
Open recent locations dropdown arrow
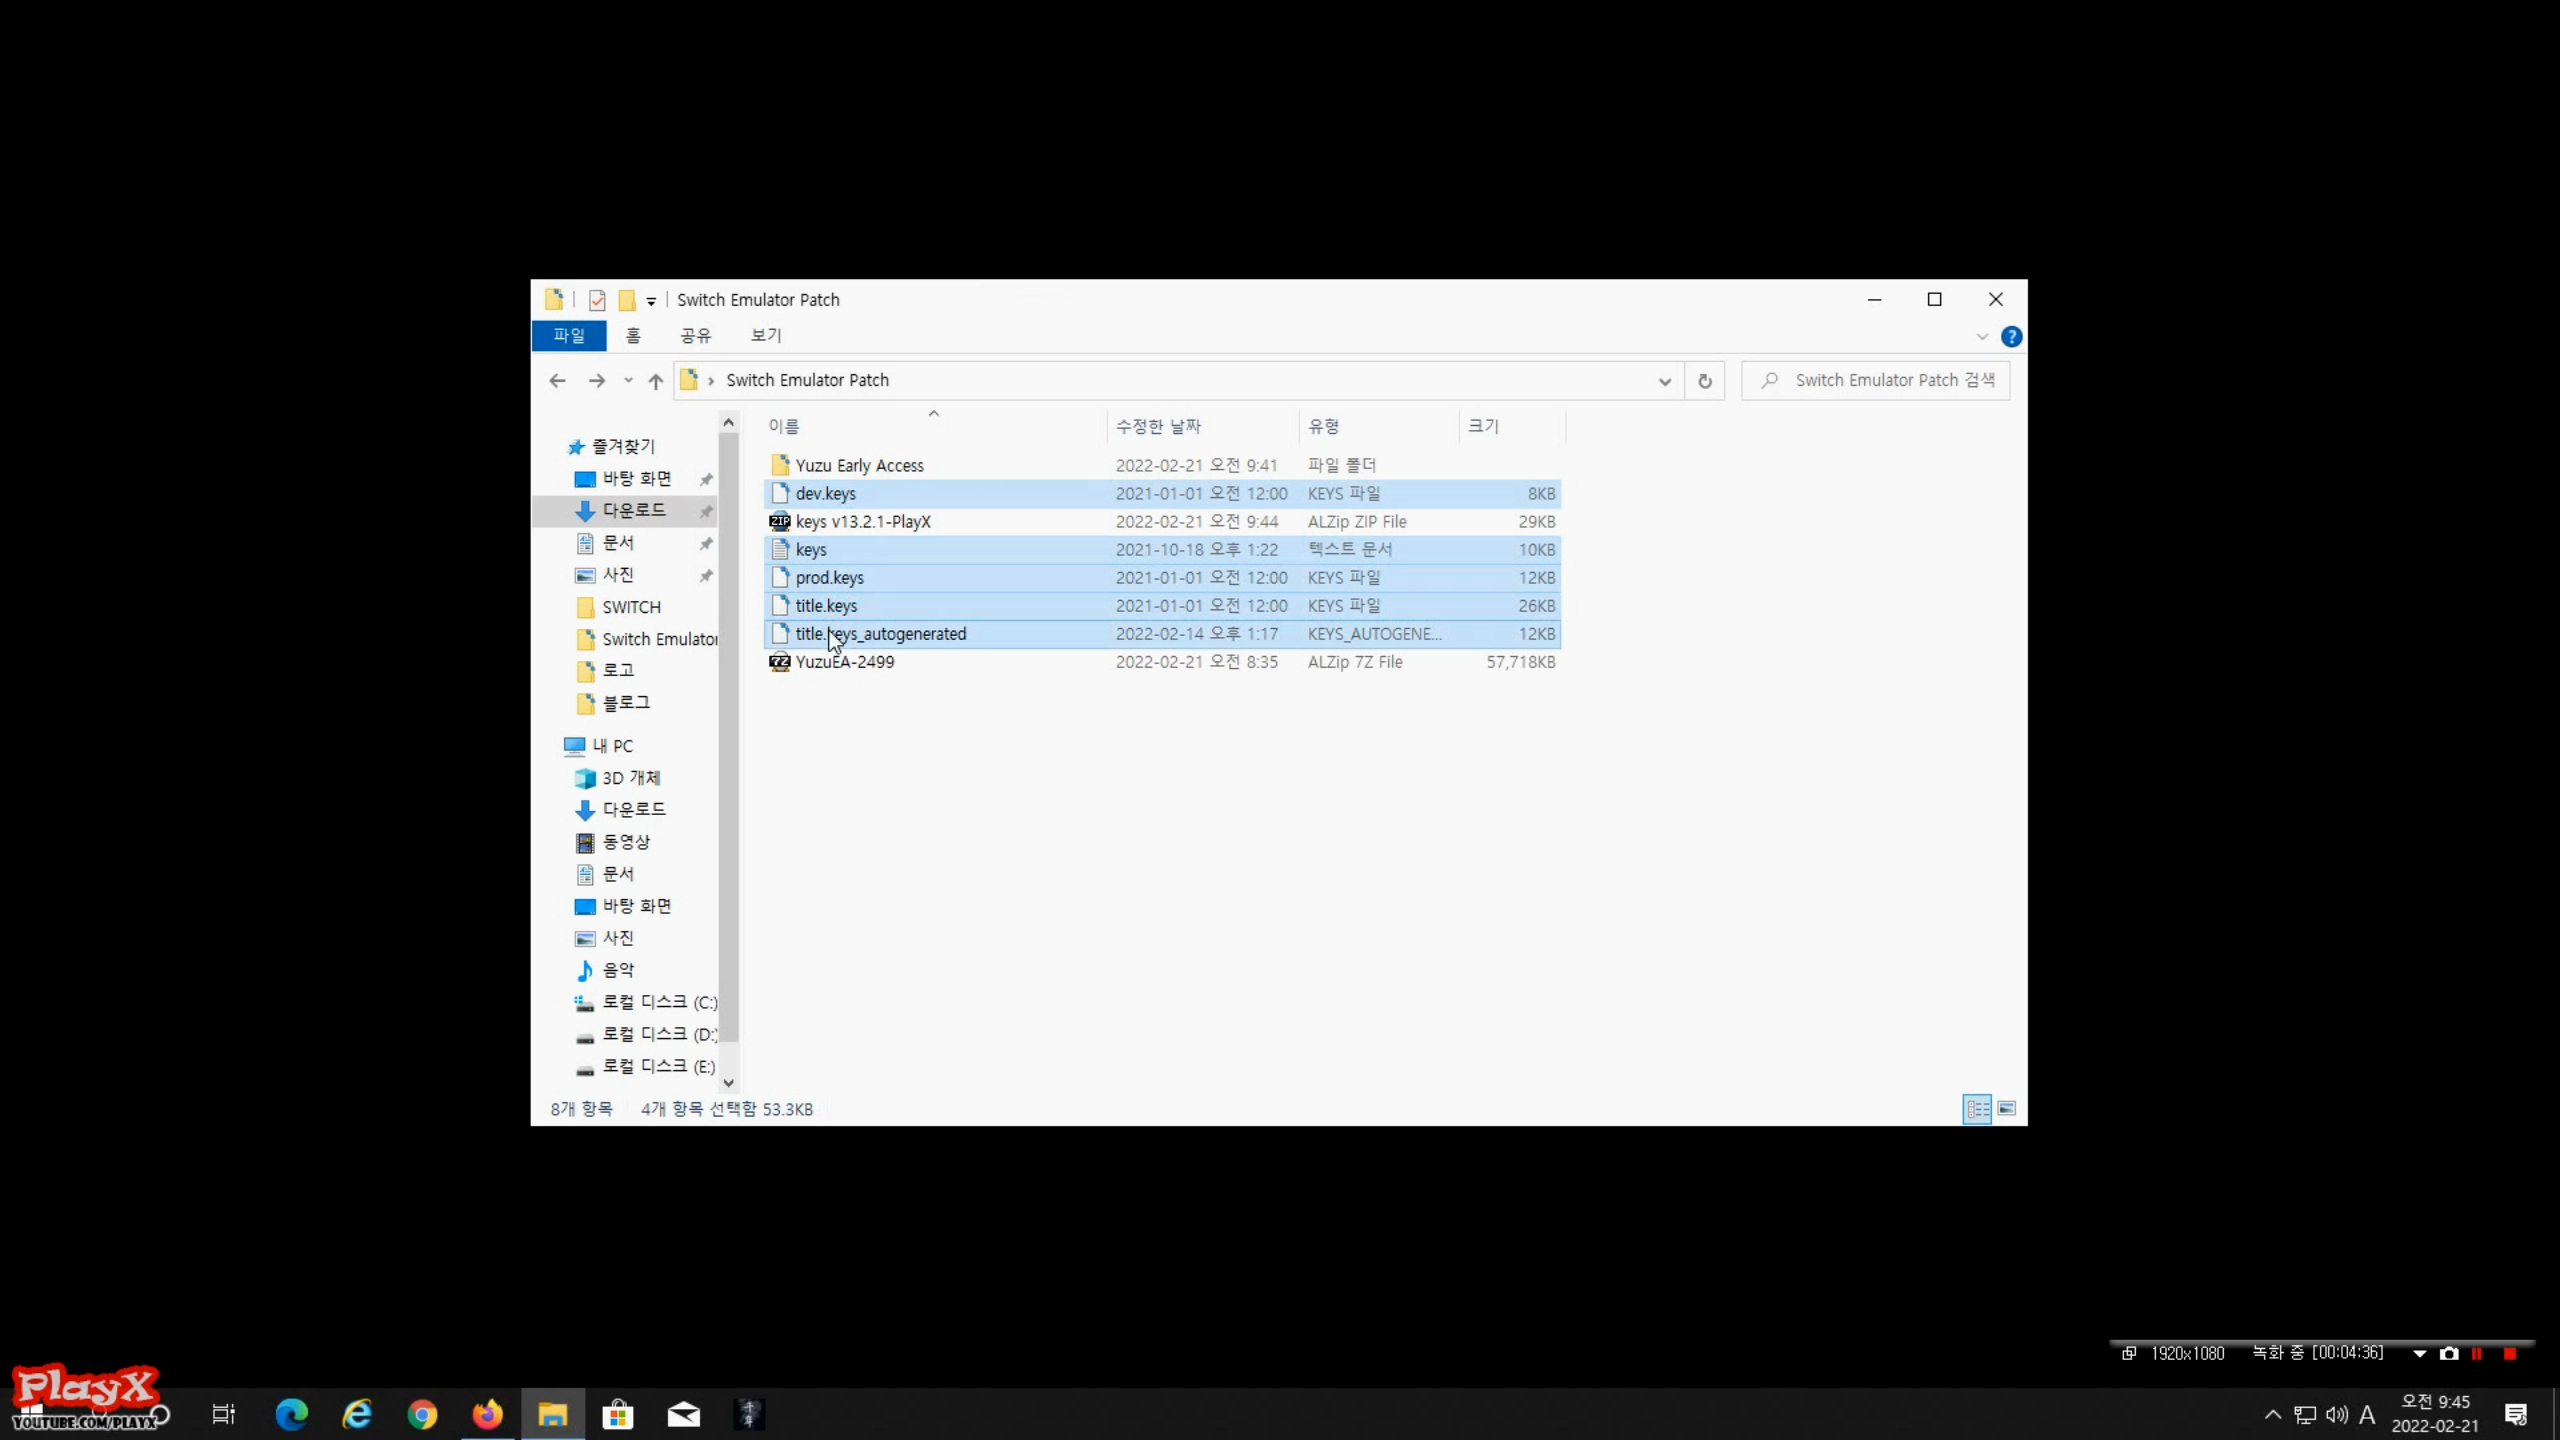click(x=628, y=381)
